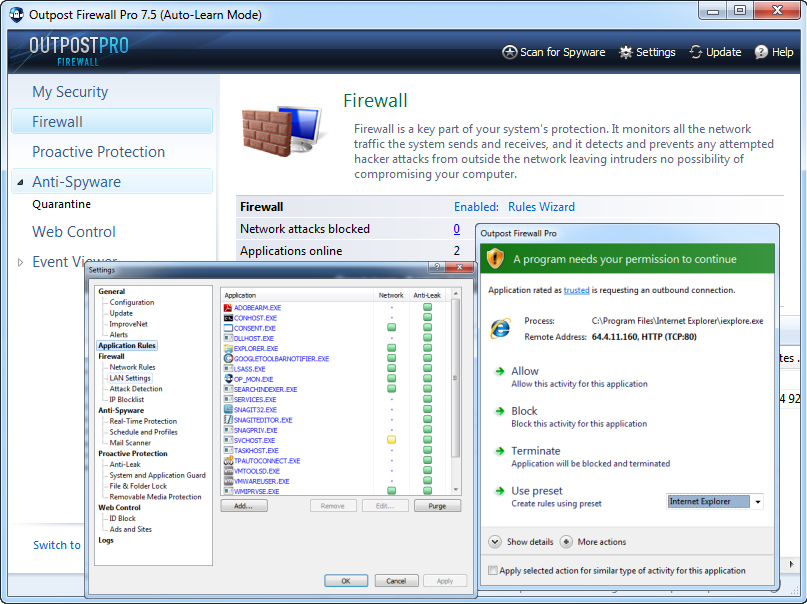Open Settings via the gear icon
807x604 pixels.
coord(626,52)
